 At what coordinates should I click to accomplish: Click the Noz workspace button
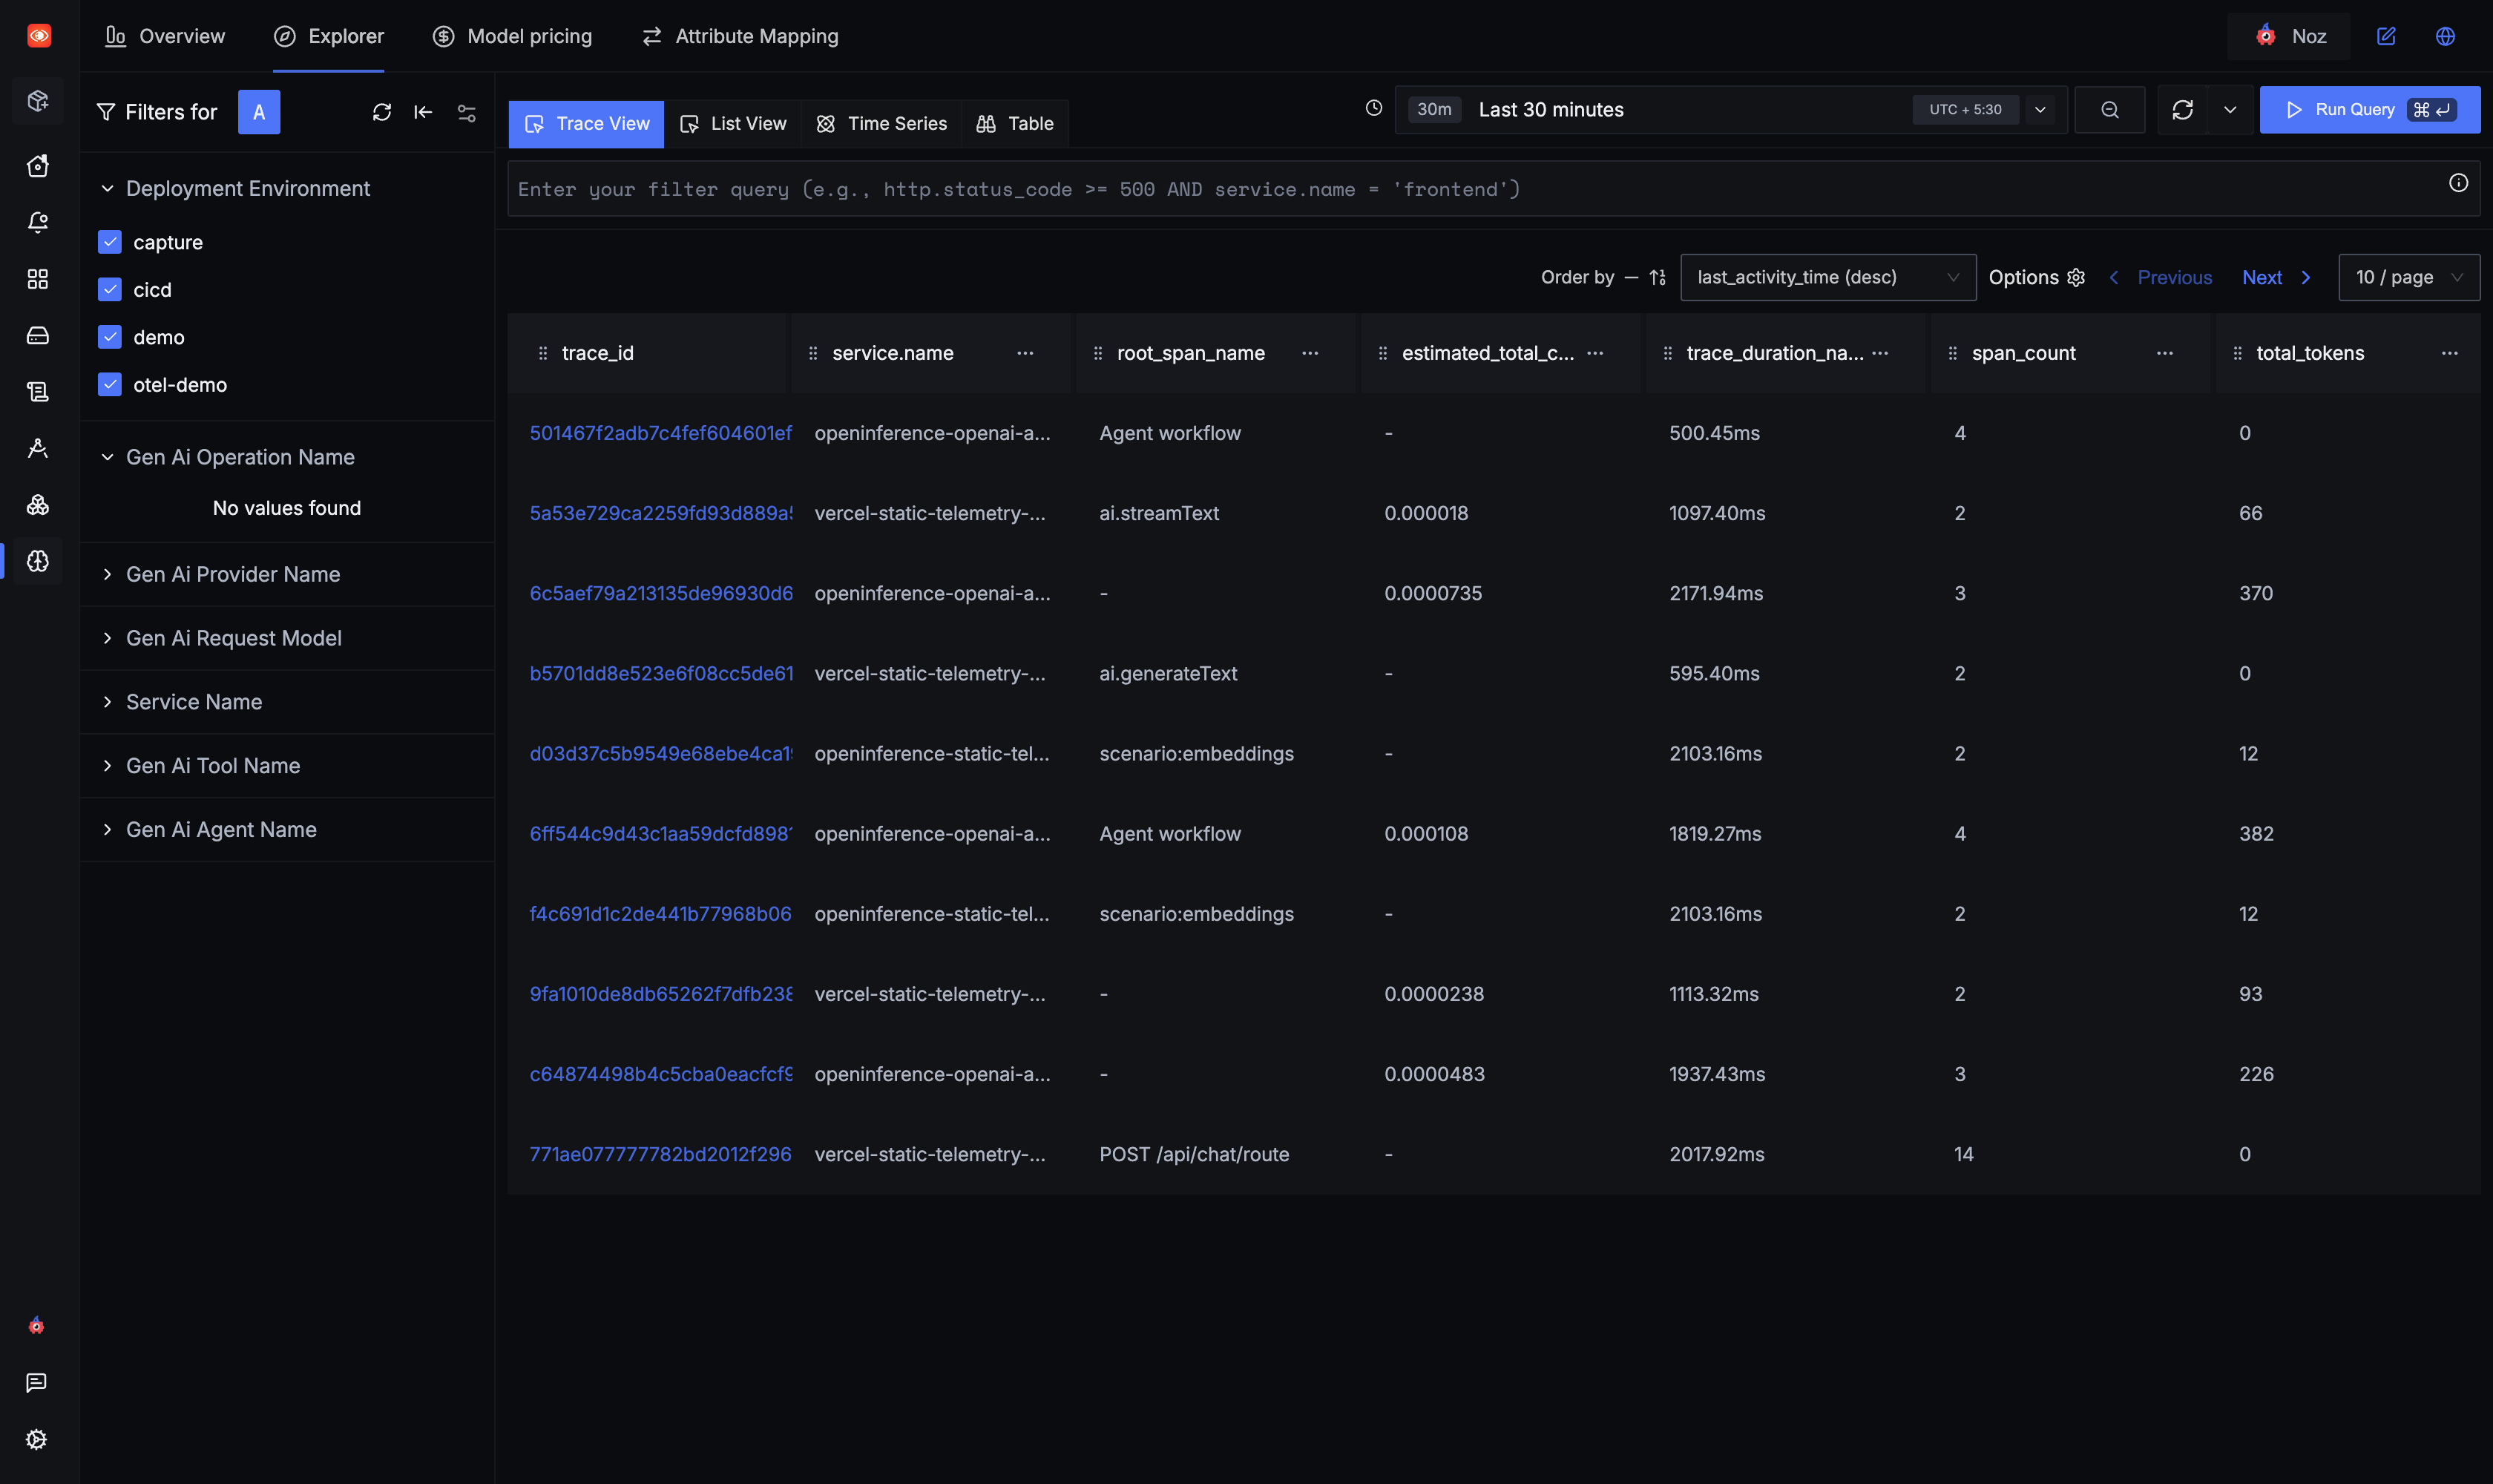pyautogui.click(x=2289, y=36)
